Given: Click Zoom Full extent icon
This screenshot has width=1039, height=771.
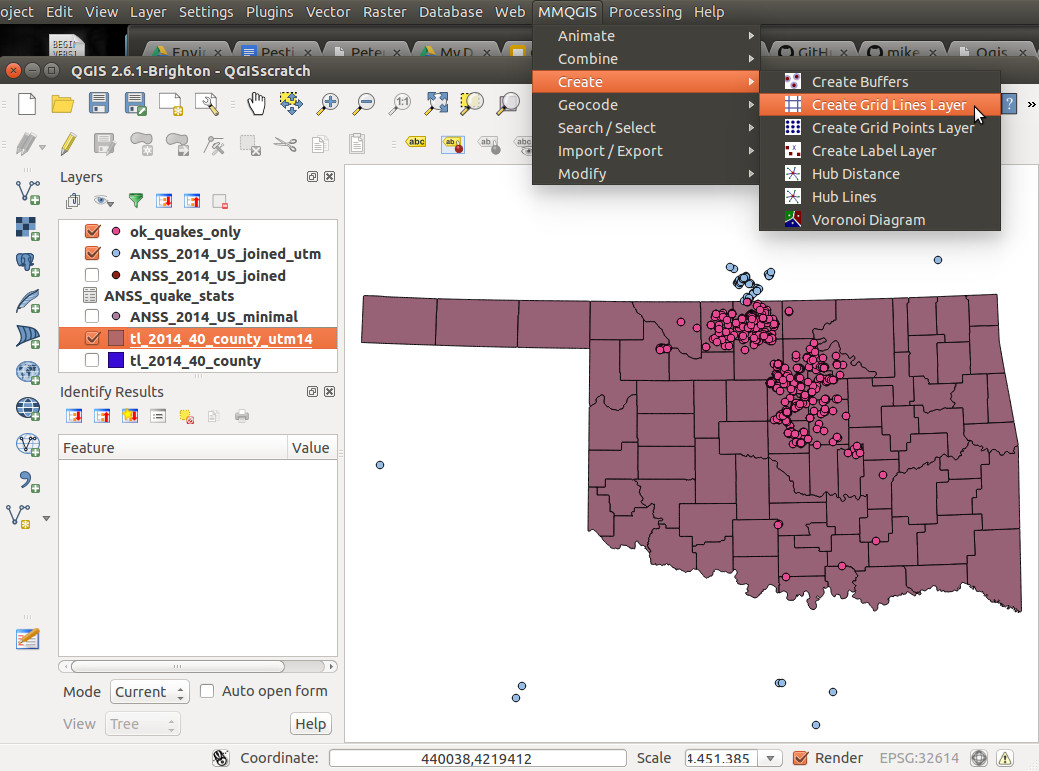Looking at the screenshot, I should pos(437,104).
